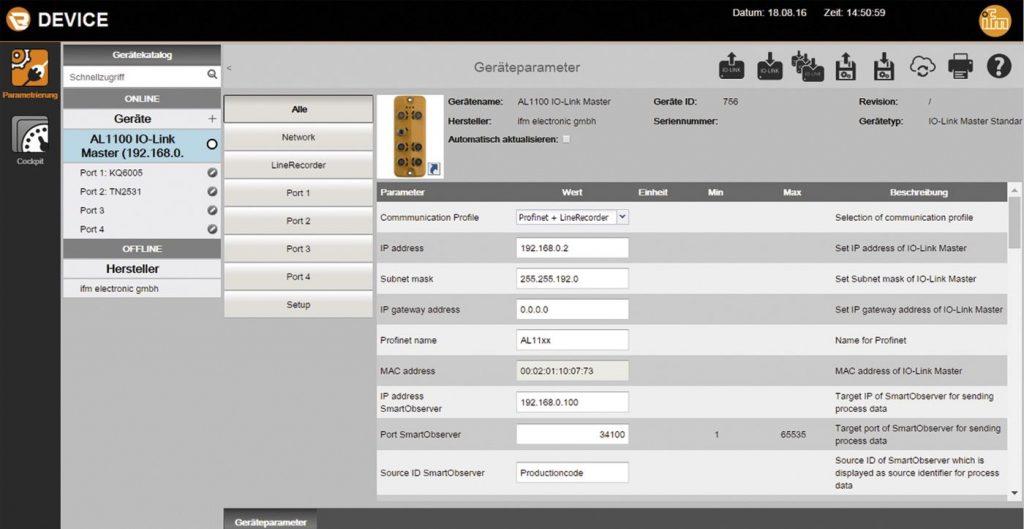
Task: Click the scrollbar up arrow
Action: [x=1014, y=190]
